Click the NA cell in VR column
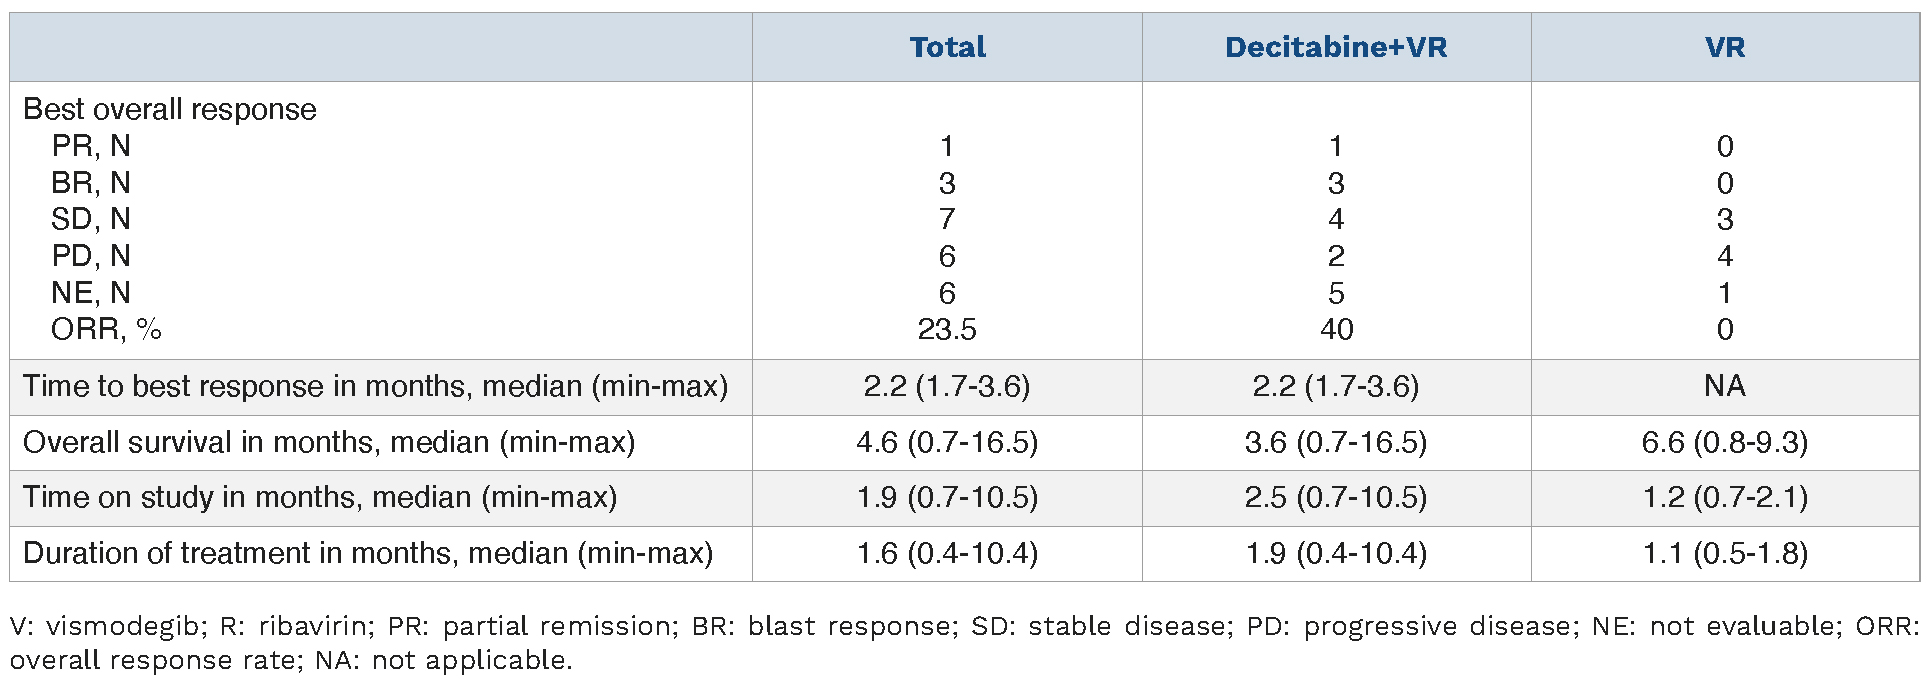 click(1725, 386)
